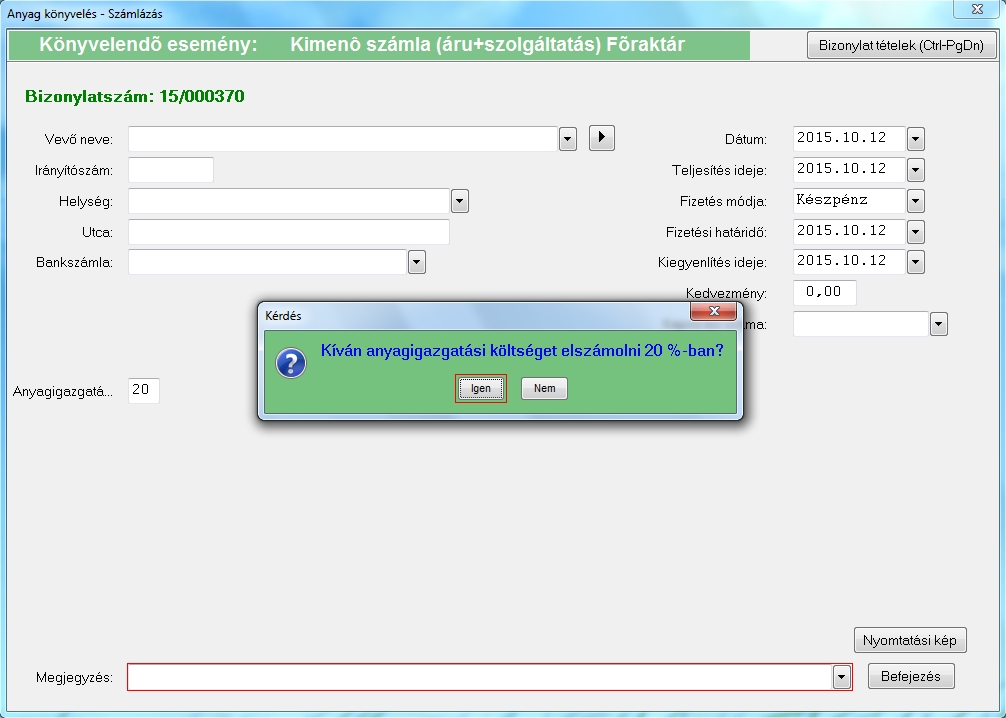Expand the Helység dropdown list
The width and height of the screenshot is (1006, 718).
pos(460,201)
